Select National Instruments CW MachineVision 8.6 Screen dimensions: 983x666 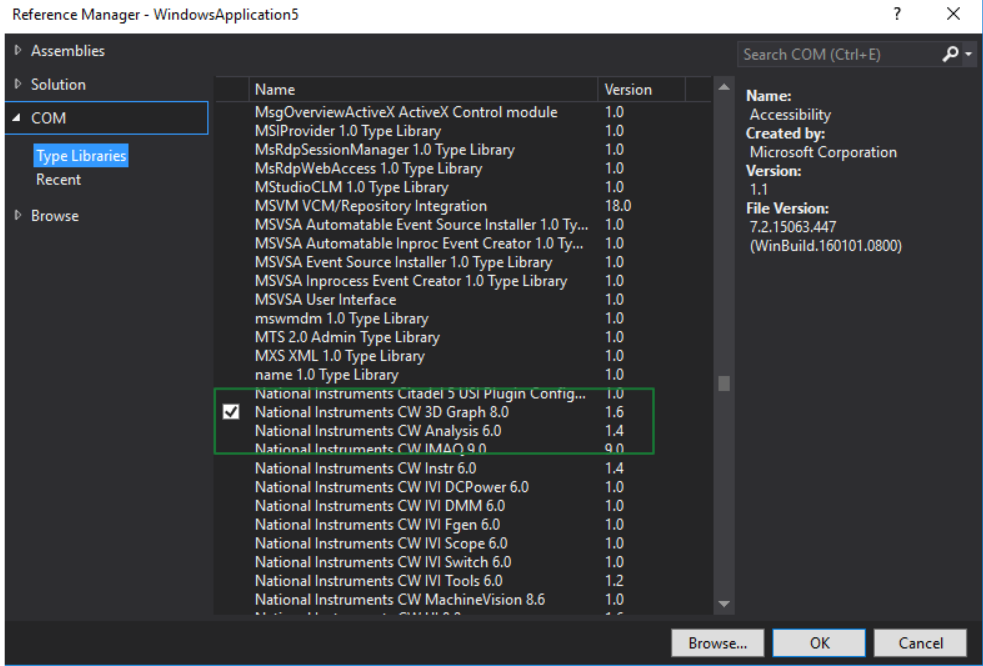464,600
